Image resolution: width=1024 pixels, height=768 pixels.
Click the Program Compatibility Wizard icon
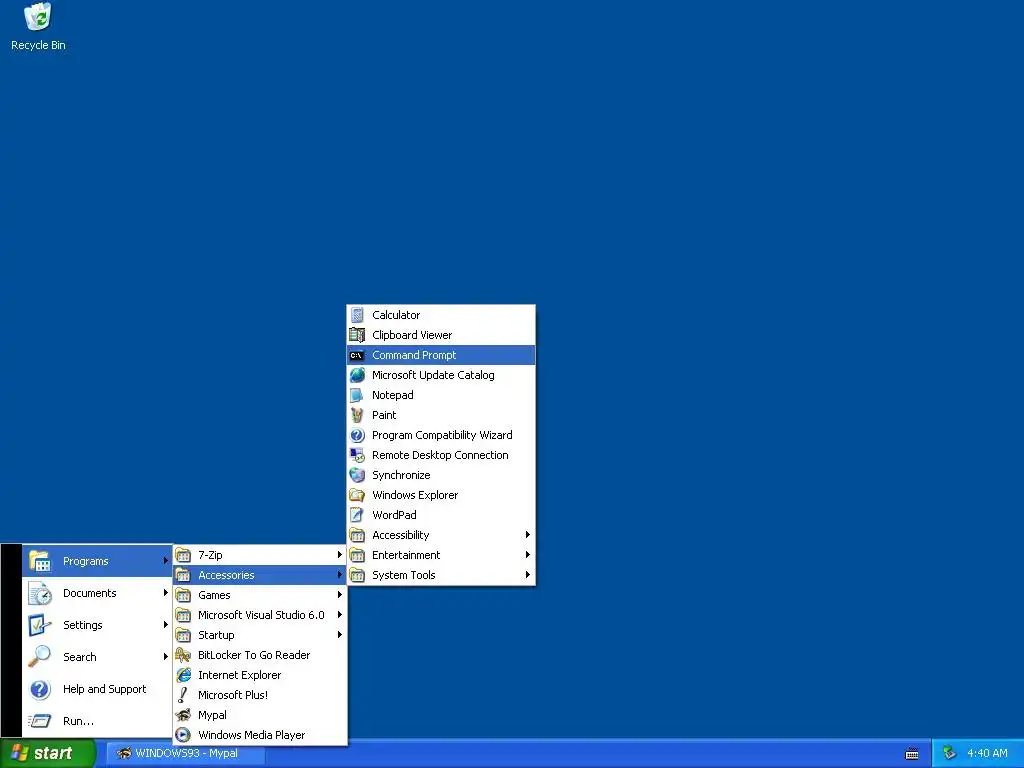click(x=357, y=435)
